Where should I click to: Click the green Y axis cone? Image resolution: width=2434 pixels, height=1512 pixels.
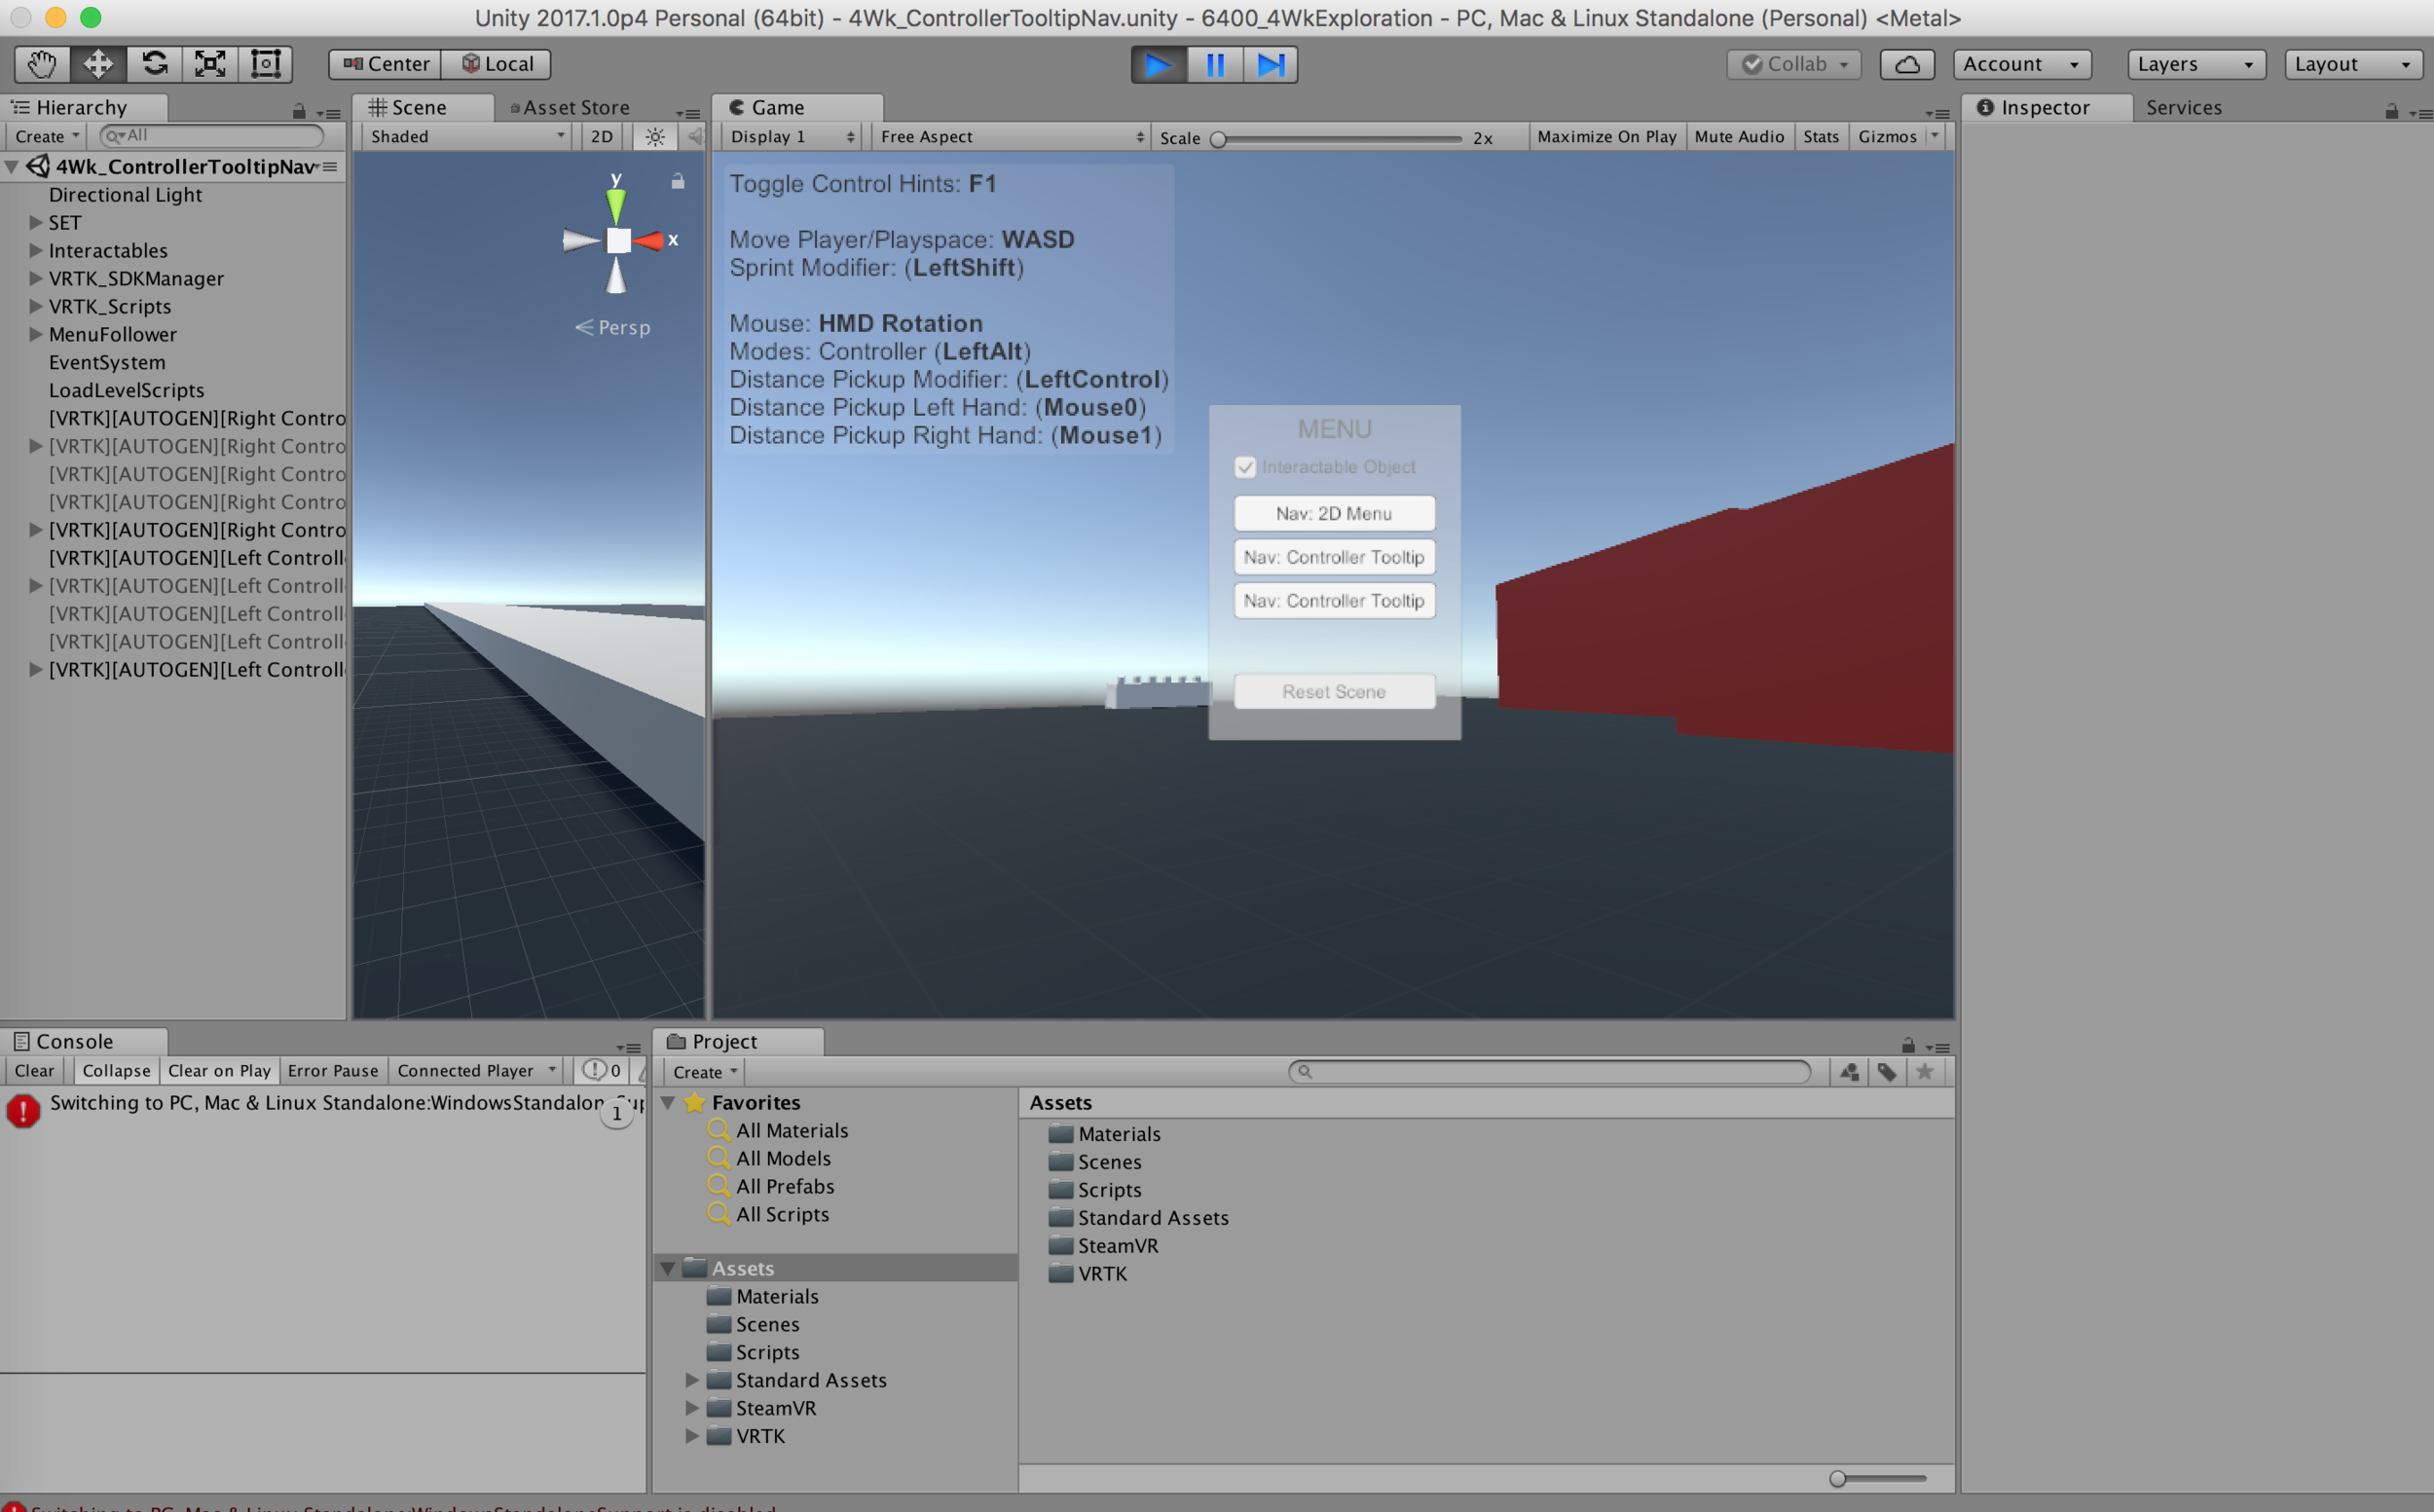tap(616, 204)
